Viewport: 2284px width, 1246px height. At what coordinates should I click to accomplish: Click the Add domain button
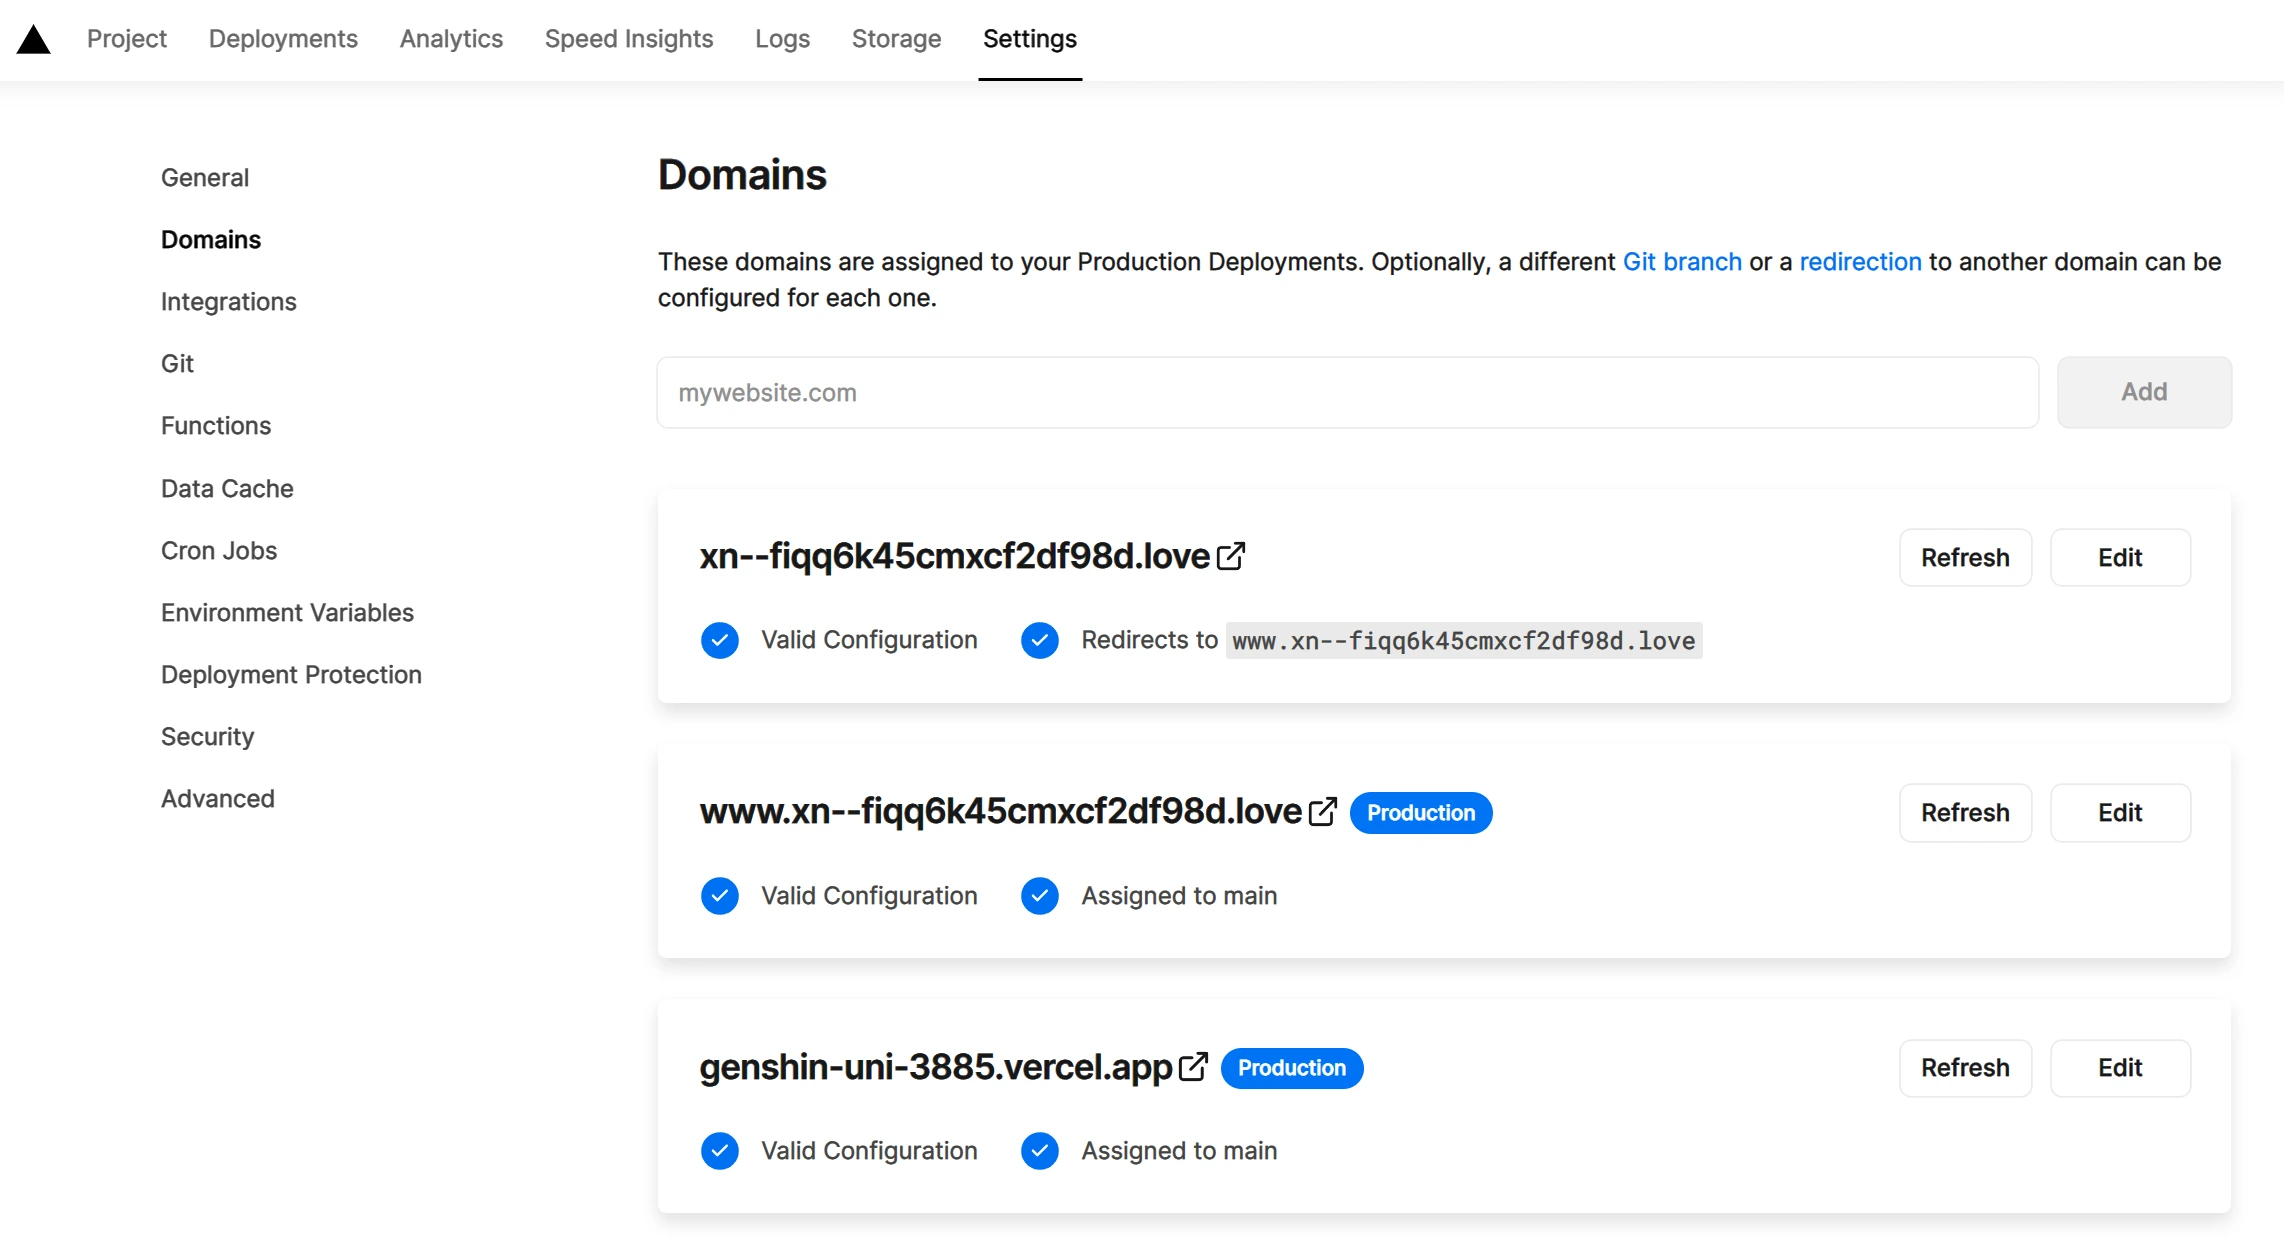point(2144,392)
